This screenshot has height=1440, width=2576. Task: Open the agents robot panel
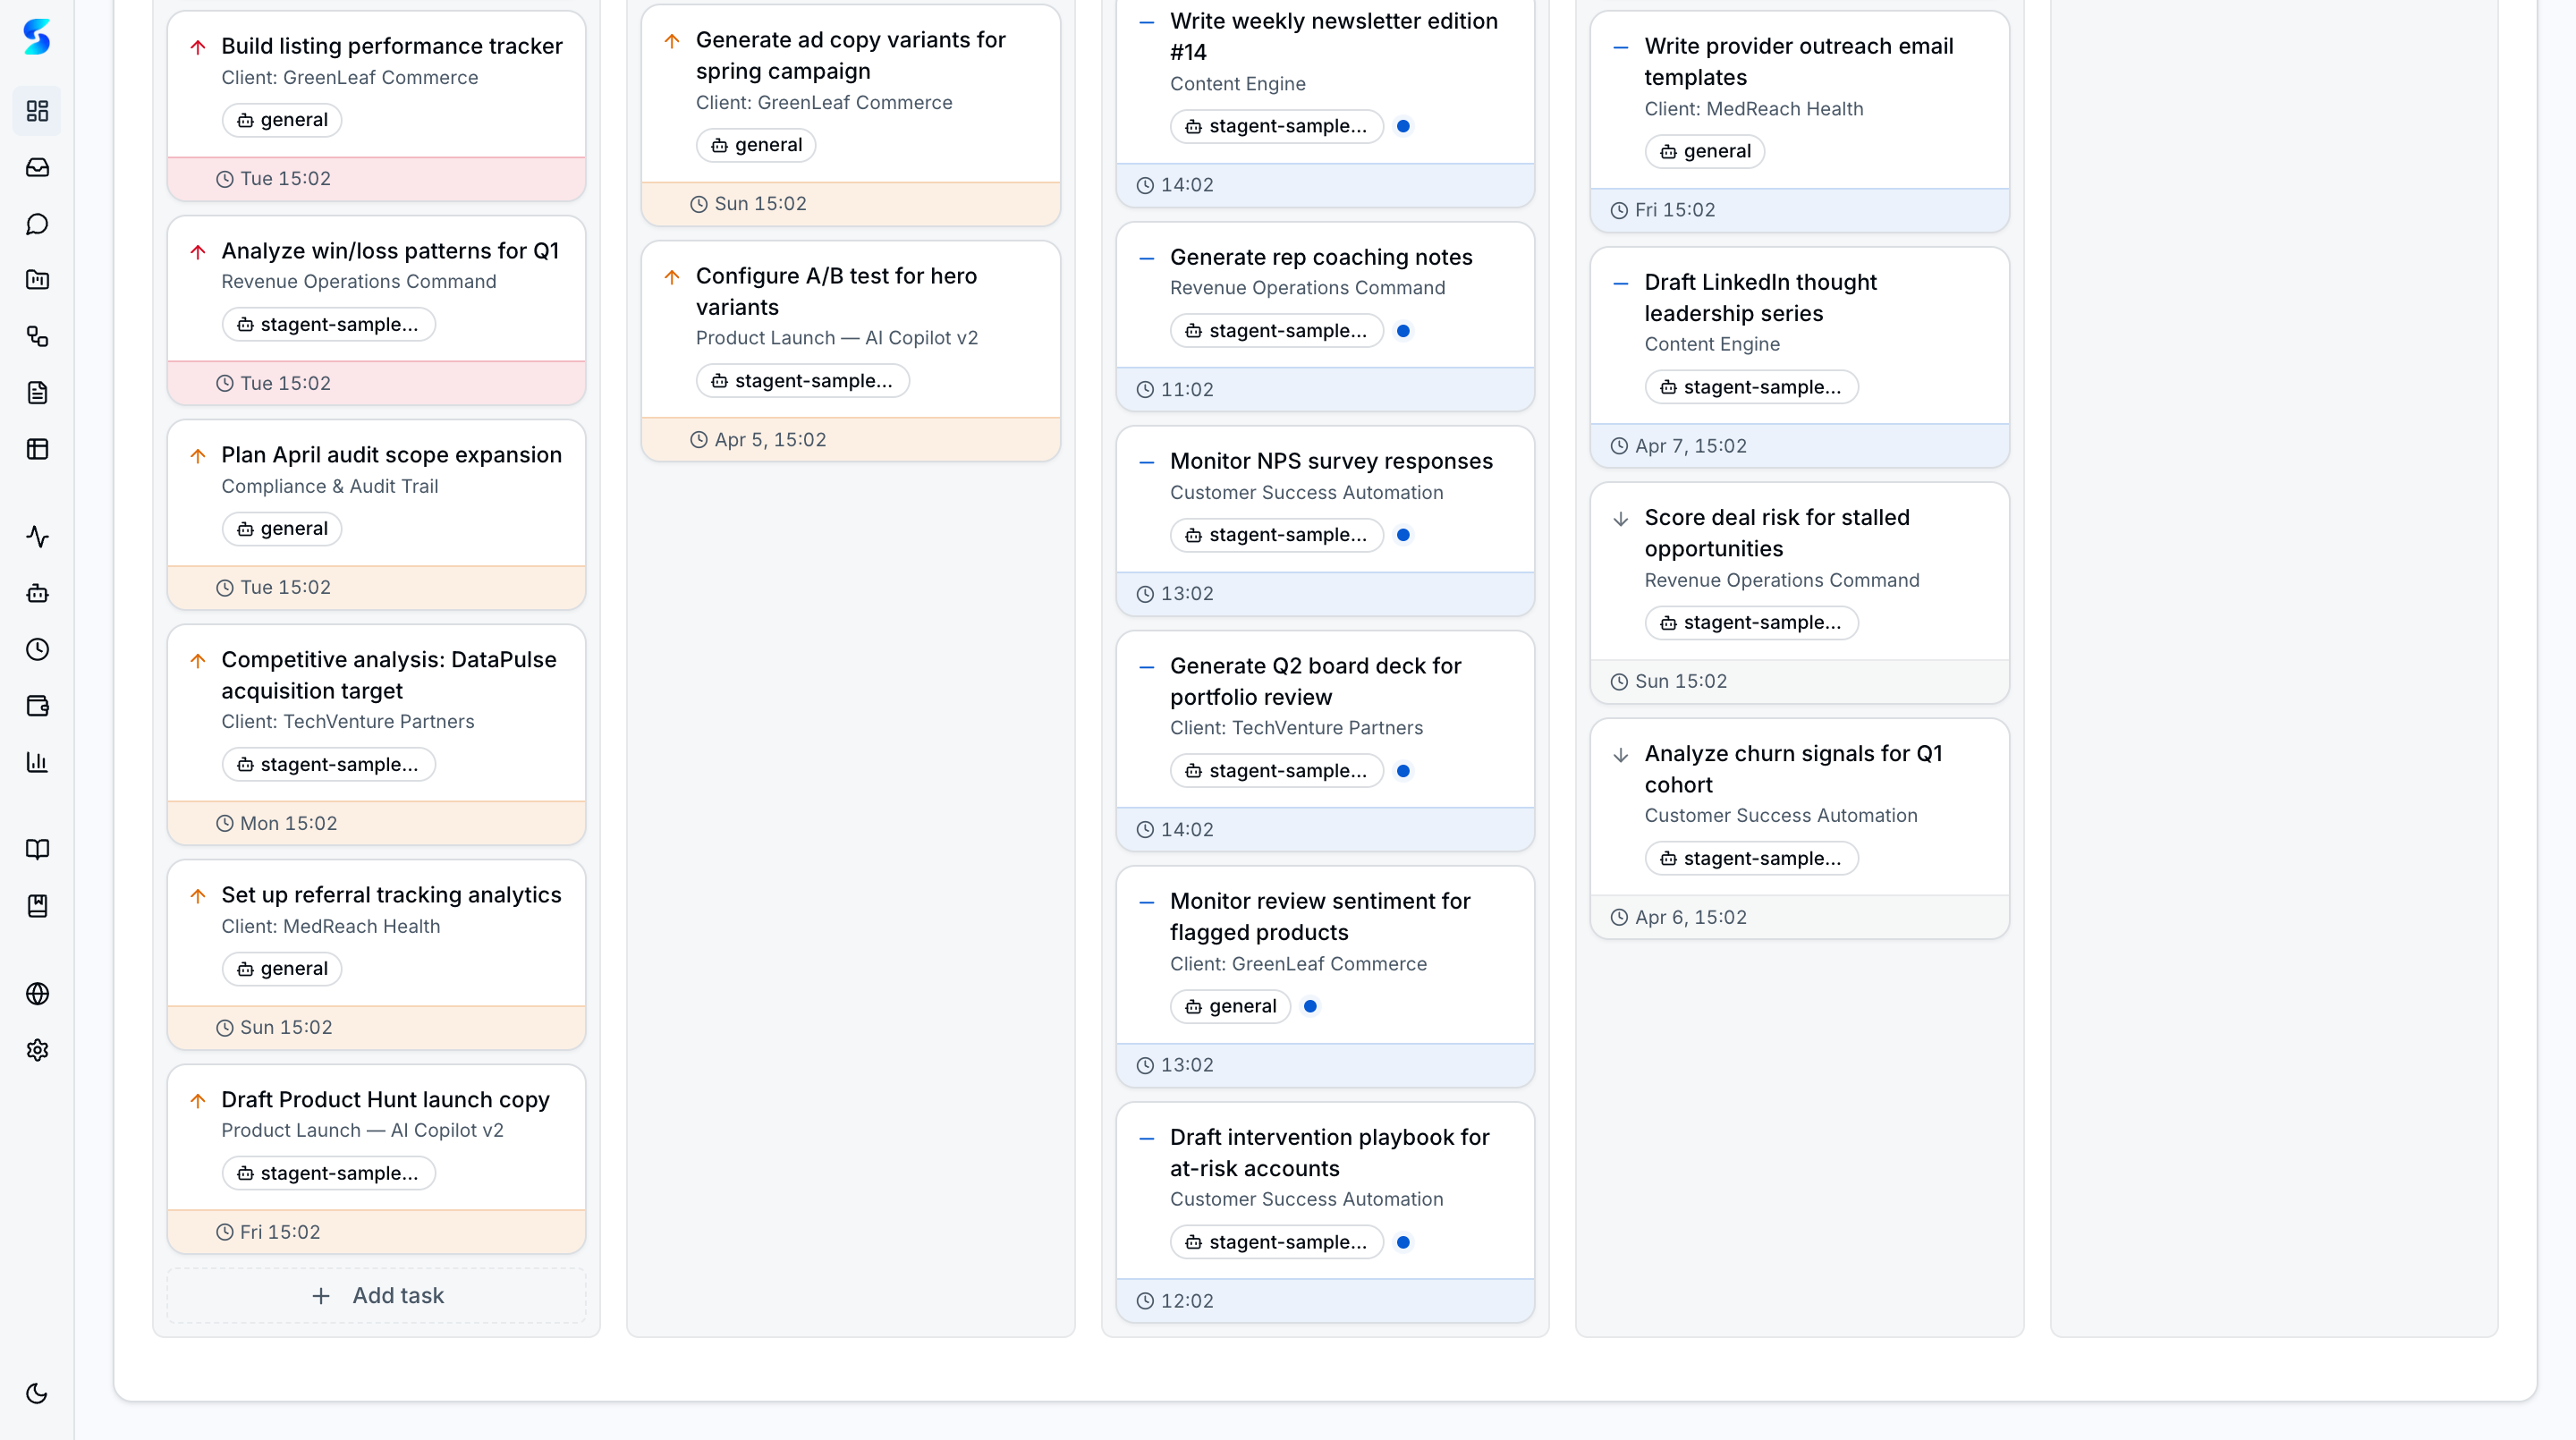click(38, 593)
